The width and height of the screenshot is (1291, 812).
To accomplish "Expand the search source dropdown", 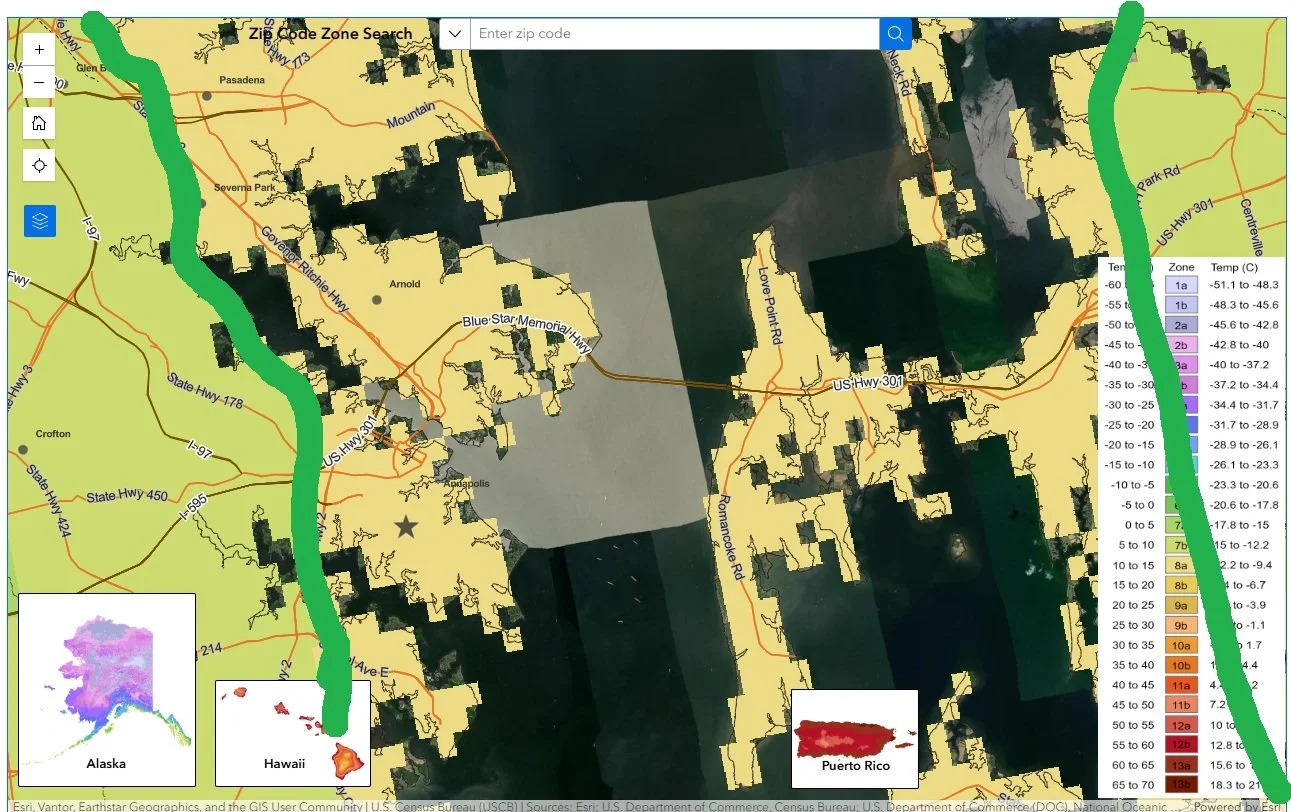I will [x=455, y=33].
